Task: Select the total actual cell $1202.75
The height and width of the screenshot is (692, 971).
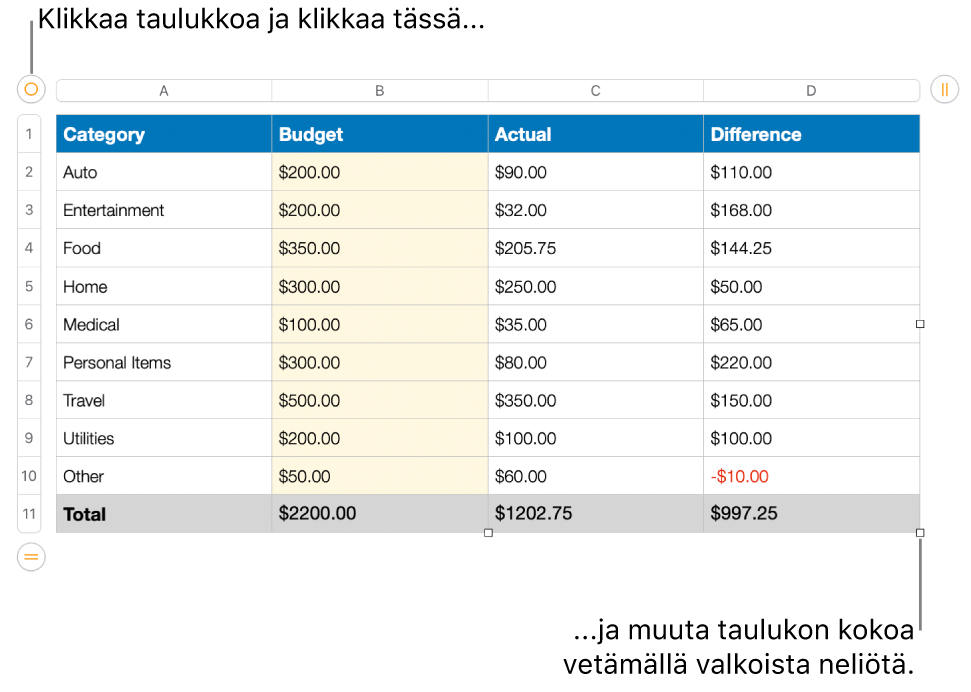Action: click(596, 514)
